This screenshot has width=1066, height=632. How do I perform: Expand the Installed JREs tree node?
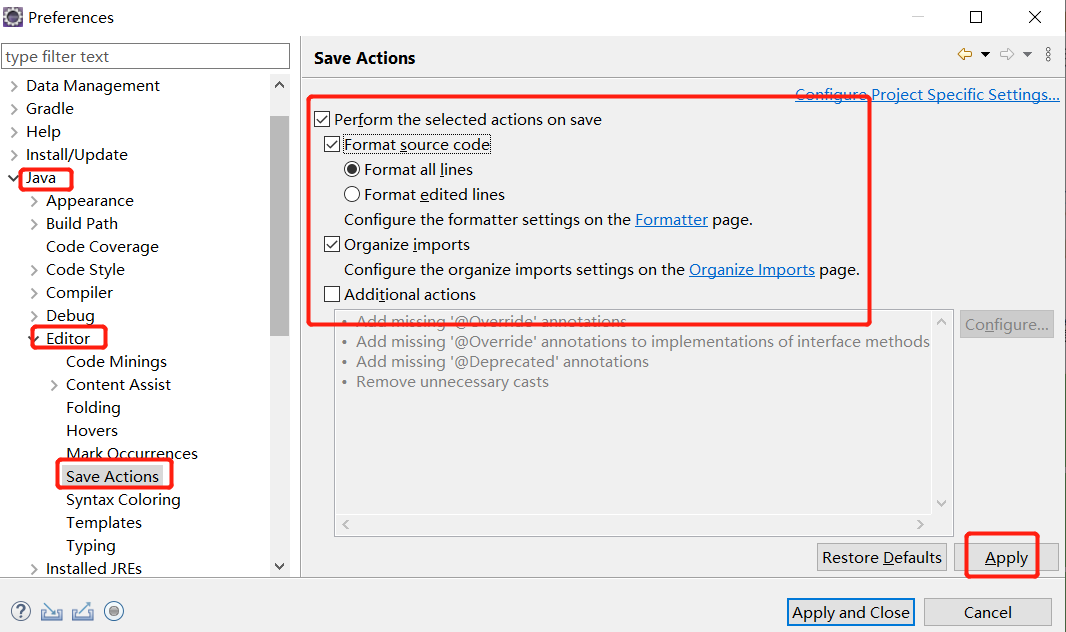point(34,569)
